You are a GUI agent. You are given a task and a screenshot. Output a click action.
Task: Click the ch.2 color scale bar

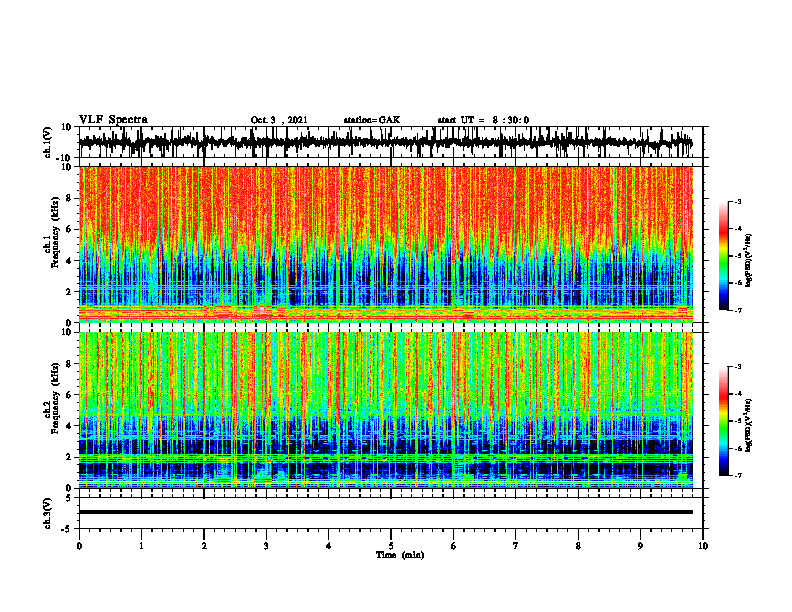(723, 421)
